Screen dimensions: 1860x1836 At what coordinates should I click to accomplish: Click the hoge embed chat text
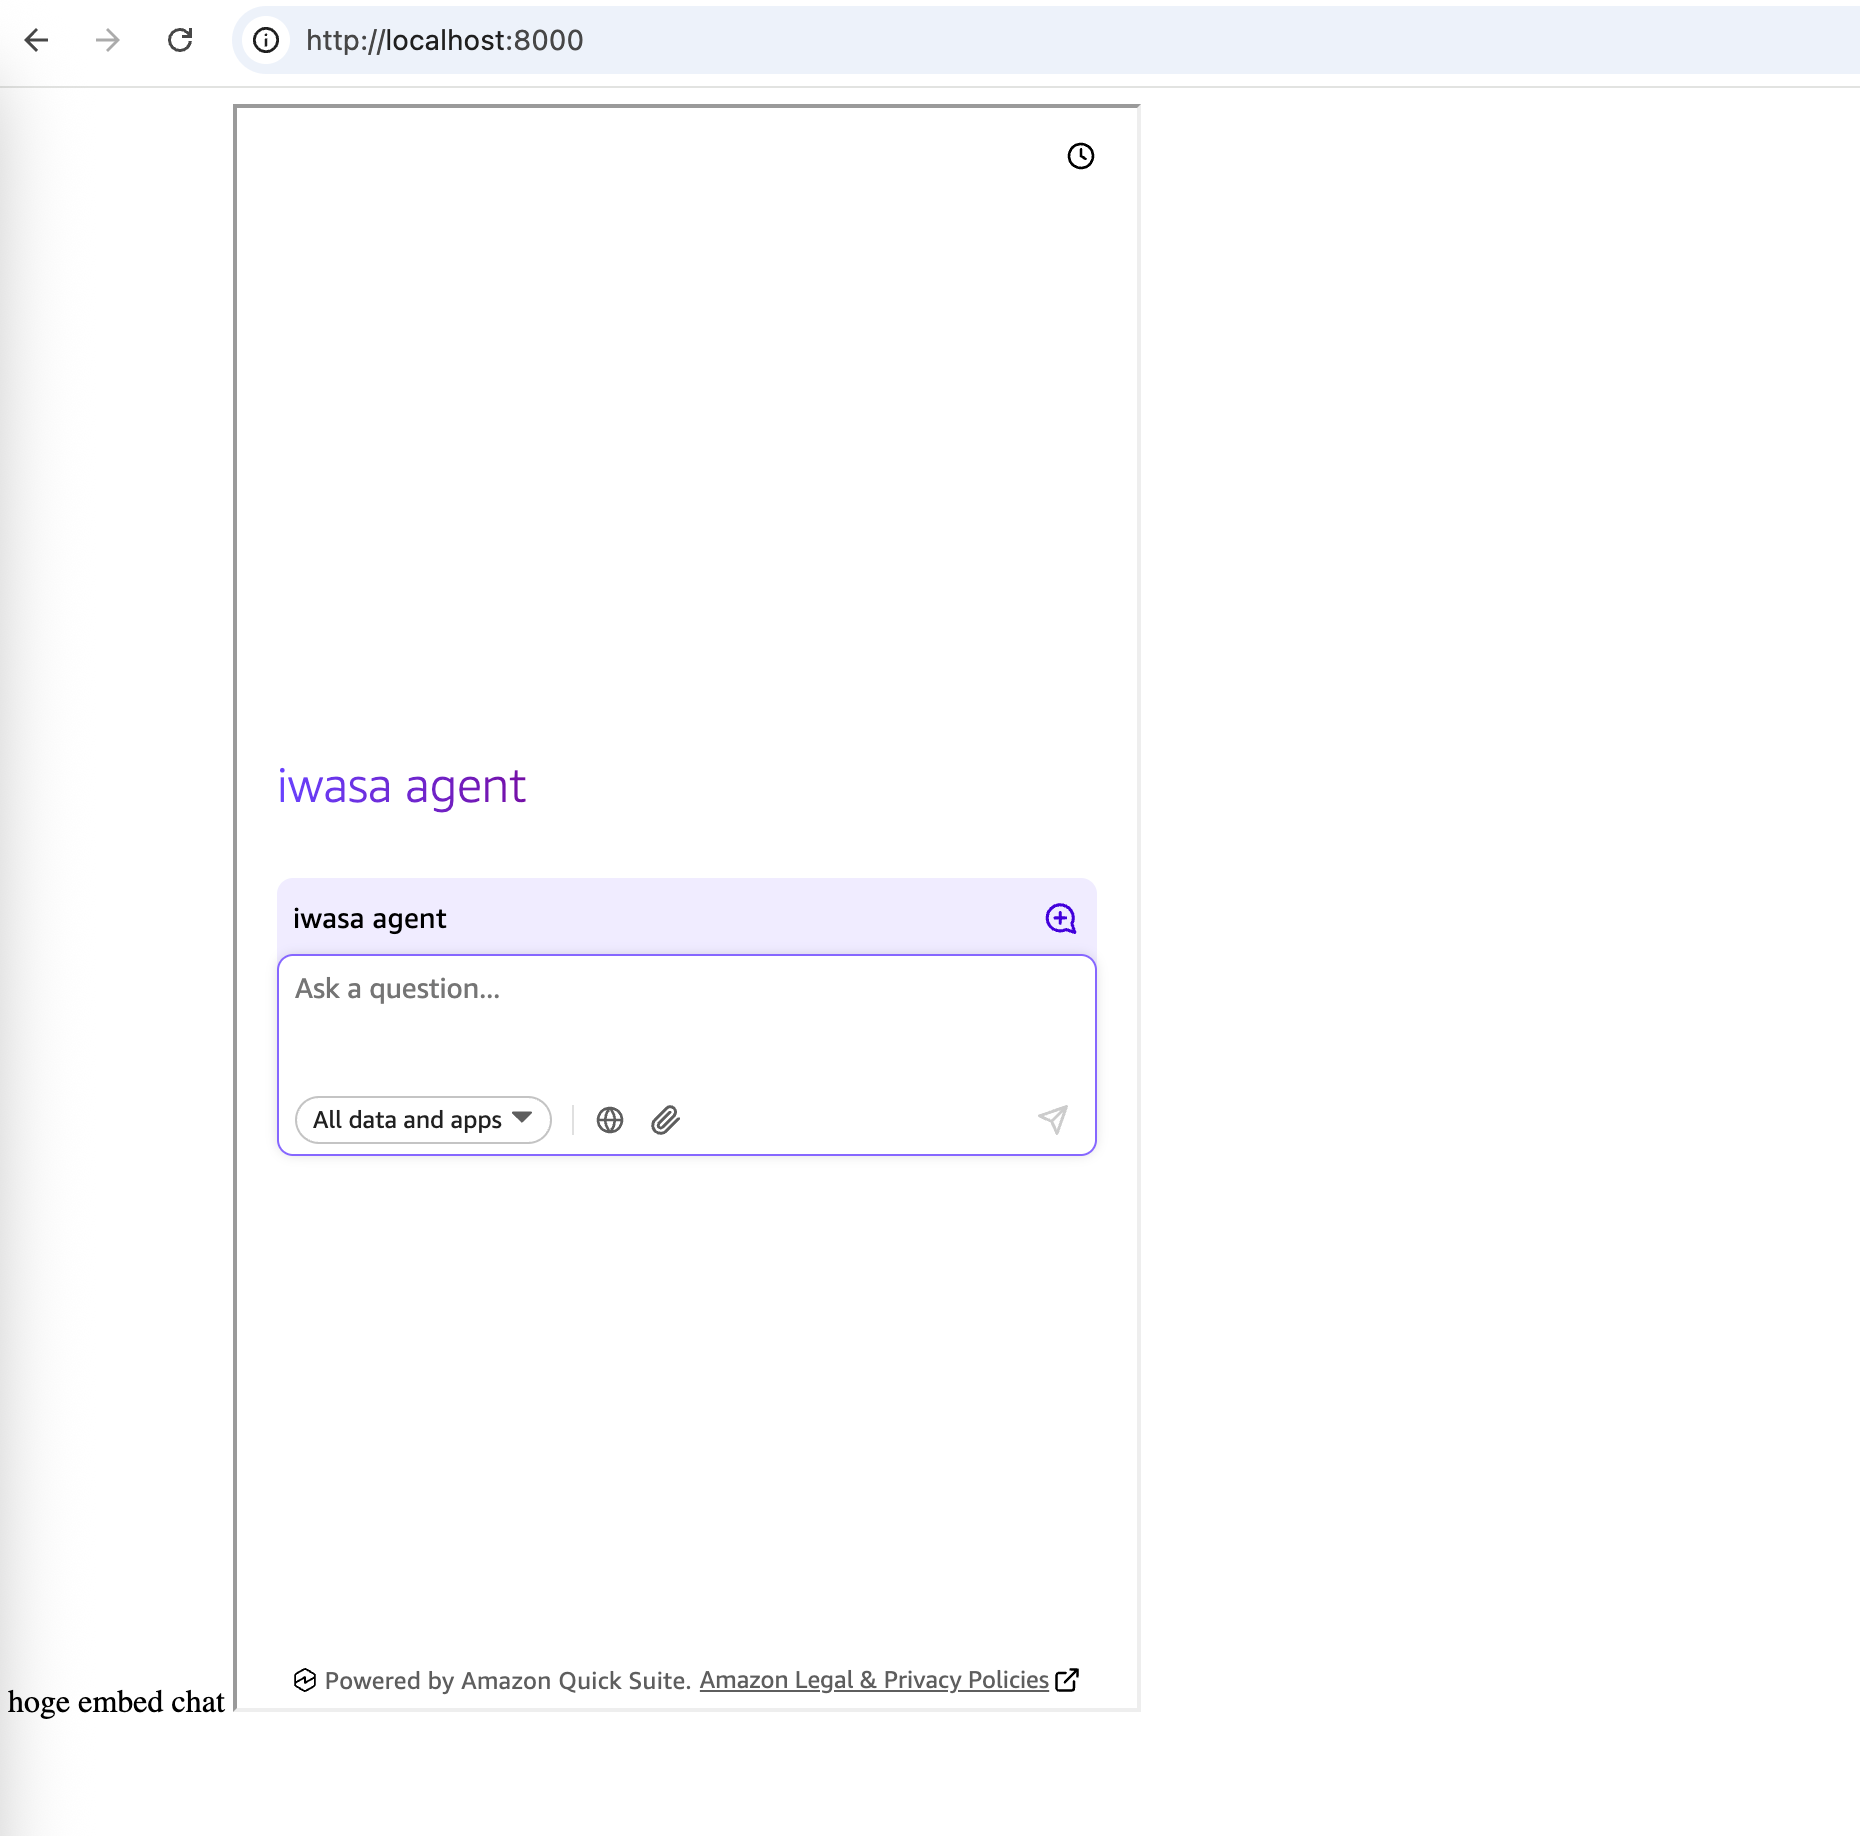point(116,1702)
